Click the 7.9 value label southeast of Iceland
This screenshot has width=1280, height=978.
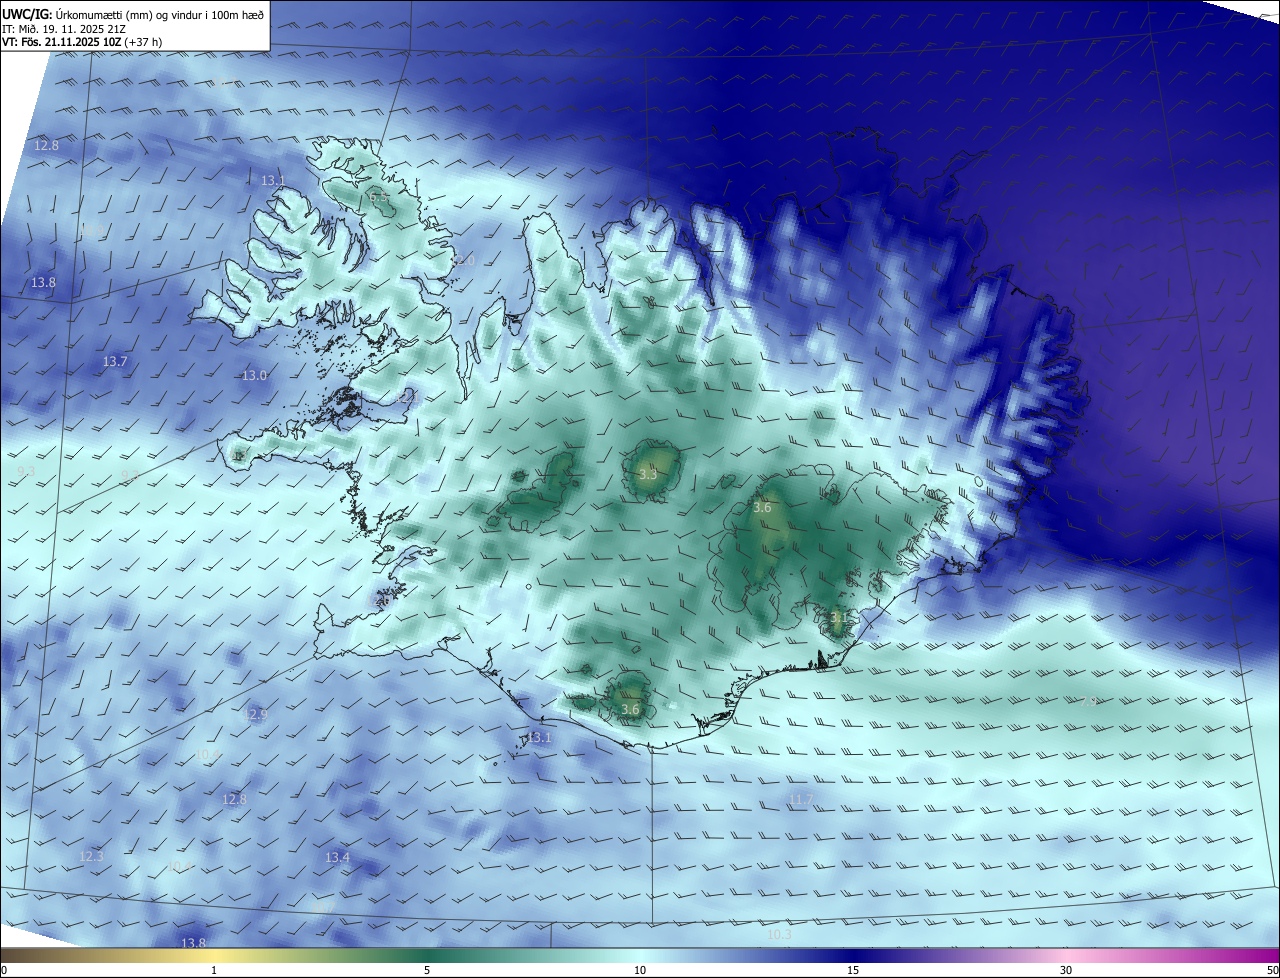click(1087, 702)
